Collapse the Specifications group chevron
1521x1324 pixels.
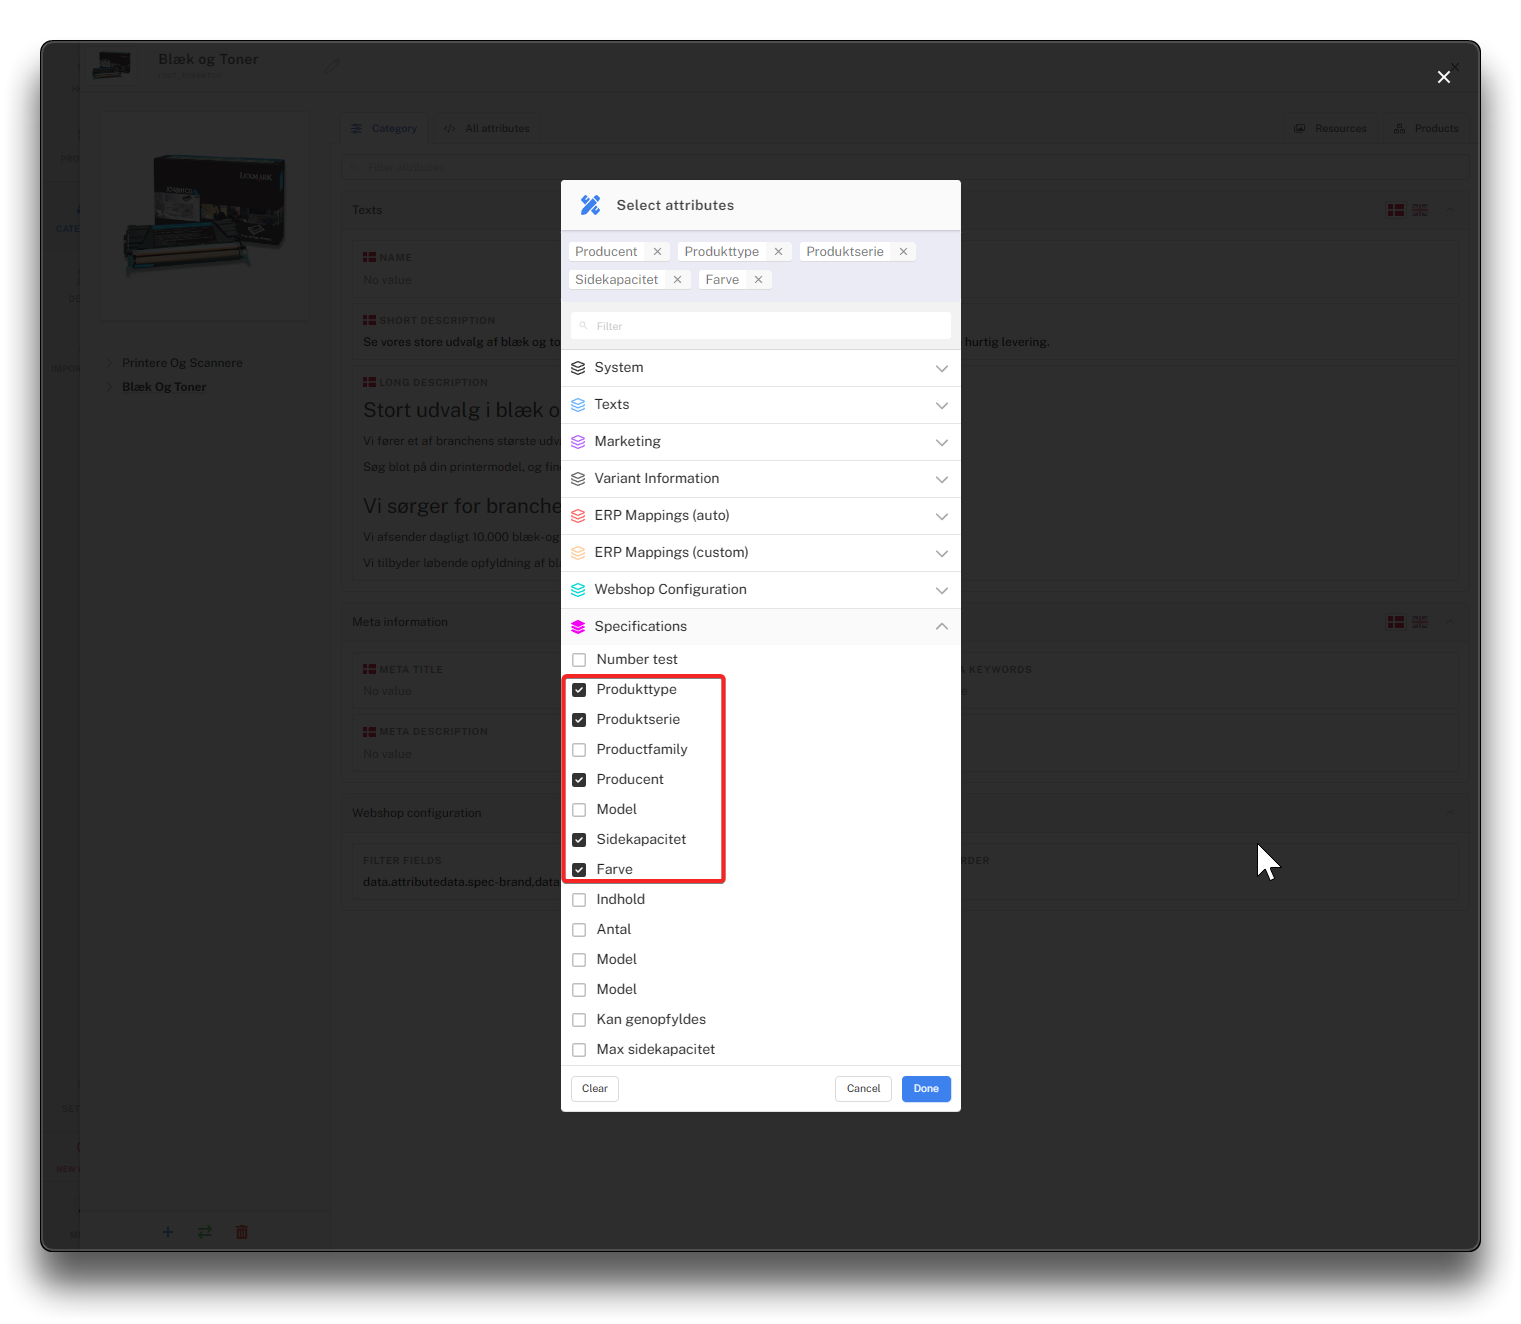point(941,626)
